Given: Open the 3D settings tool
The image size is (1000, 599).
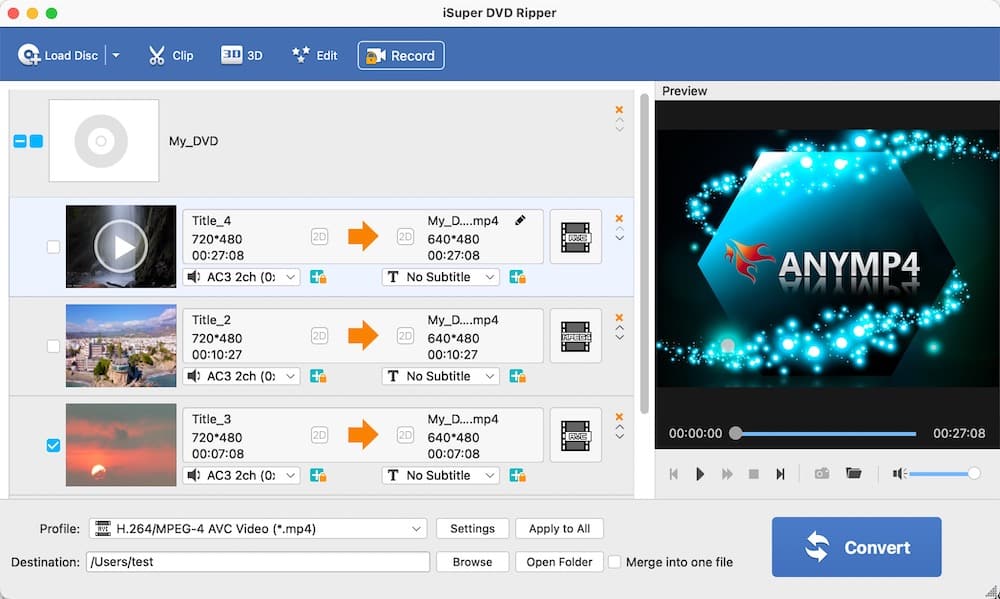Looking at the screenshot, I should 242,55.
